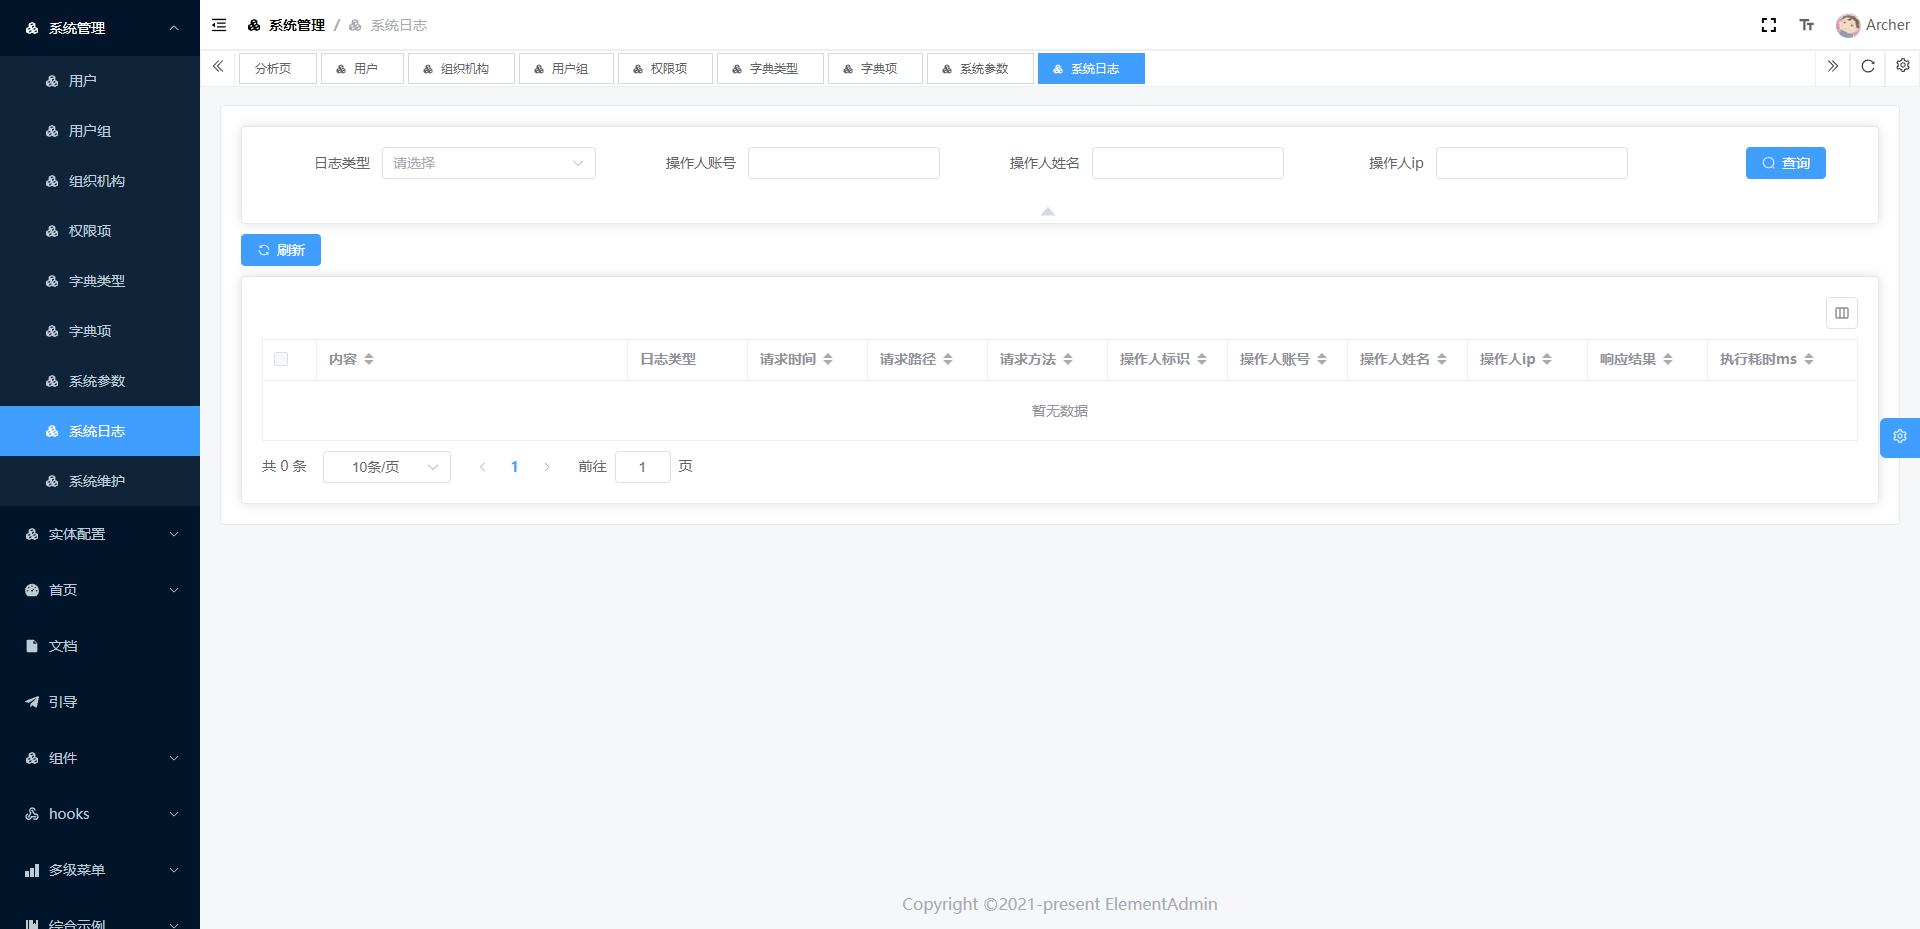Open 权限项 in the sidebar
The image size is (1920, 929).
(100, 231)
